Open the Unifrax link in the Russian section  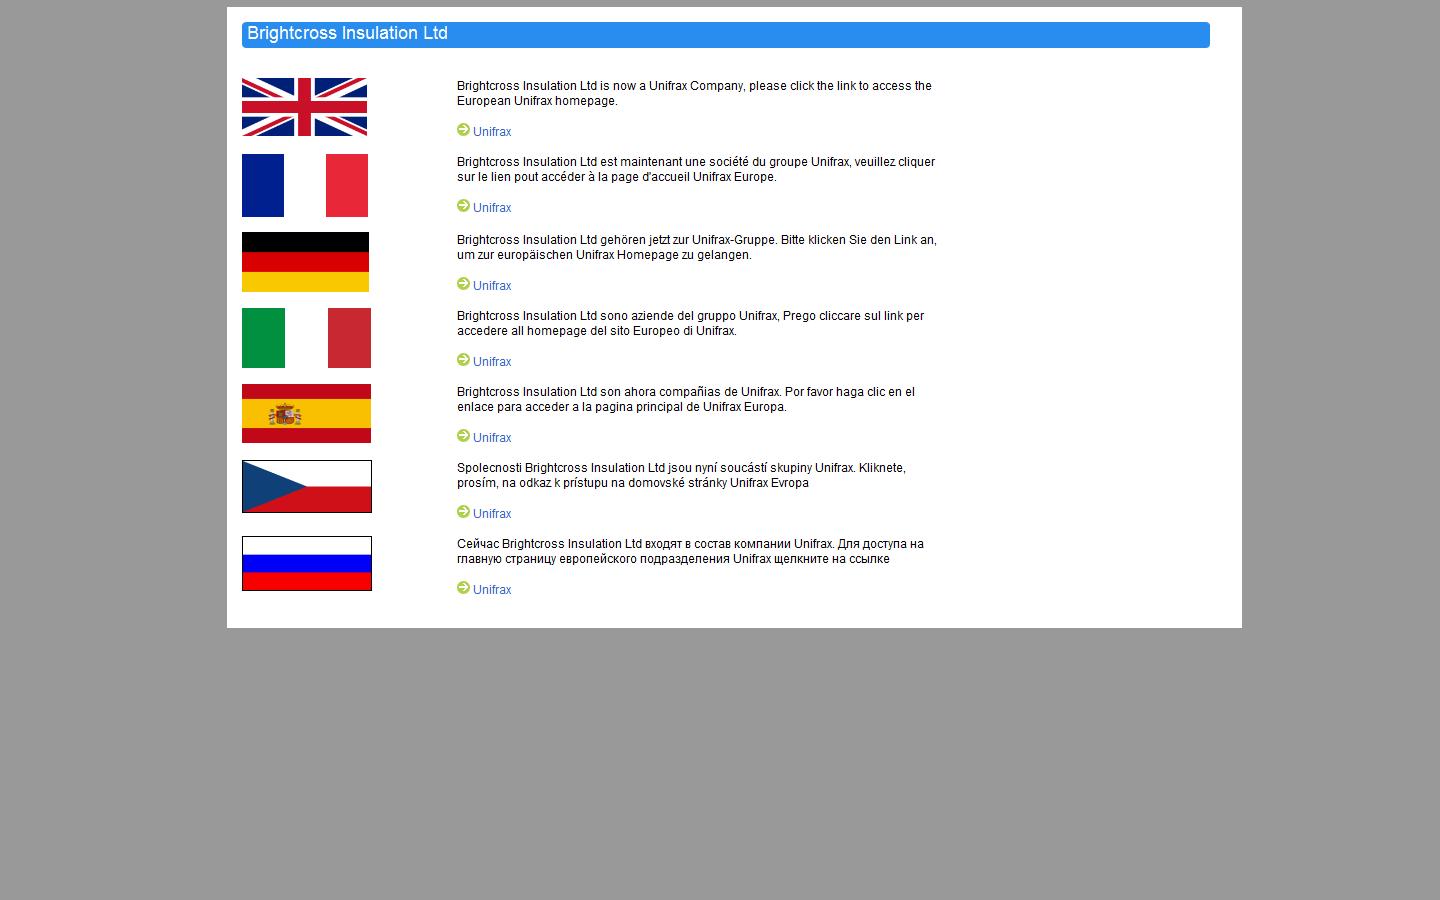click(x=492, y=589)
